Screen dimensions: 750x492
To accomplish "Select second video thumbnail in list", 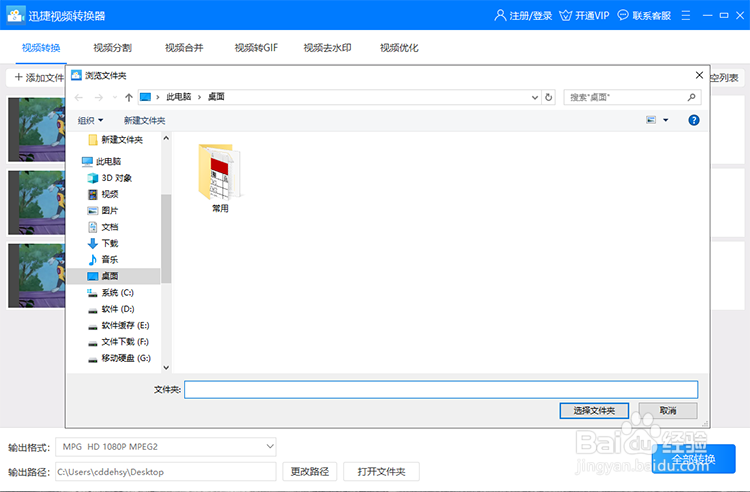I will (37, 202).
